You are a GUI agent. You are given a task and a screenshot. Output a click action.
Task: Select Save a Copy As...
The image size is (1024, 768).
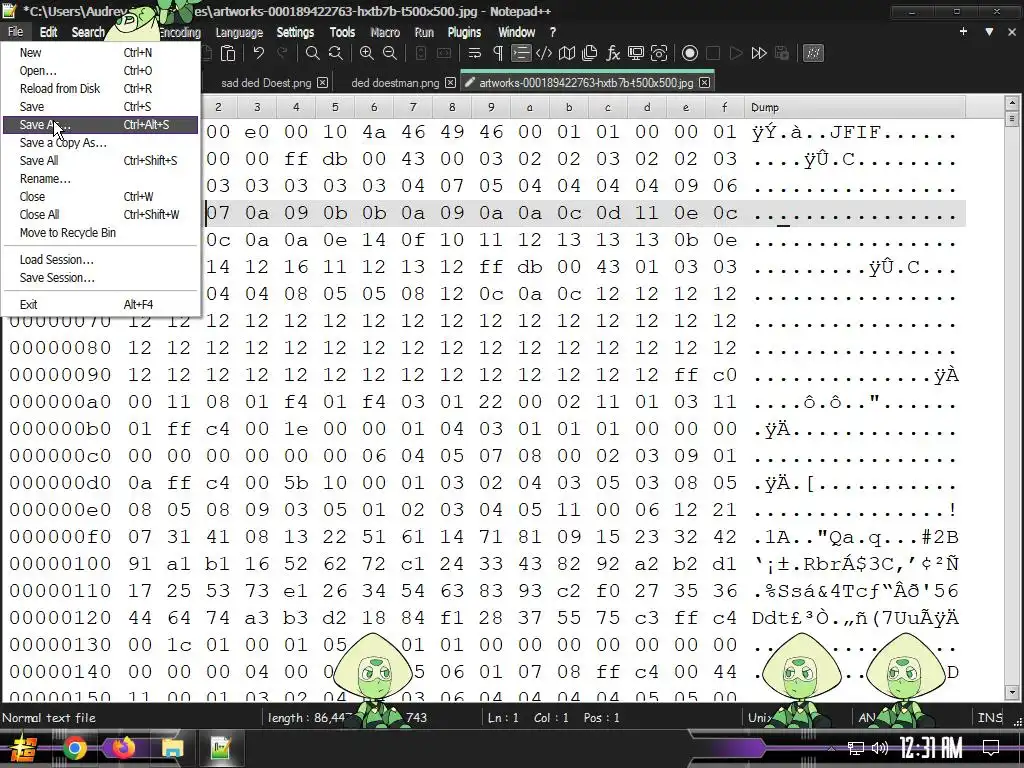click(x=100, y=142)
